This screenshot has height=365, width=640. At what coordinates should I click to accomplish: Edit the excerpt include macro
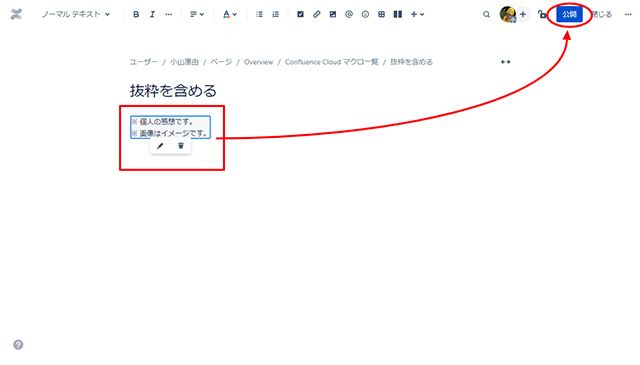point(160,146)
